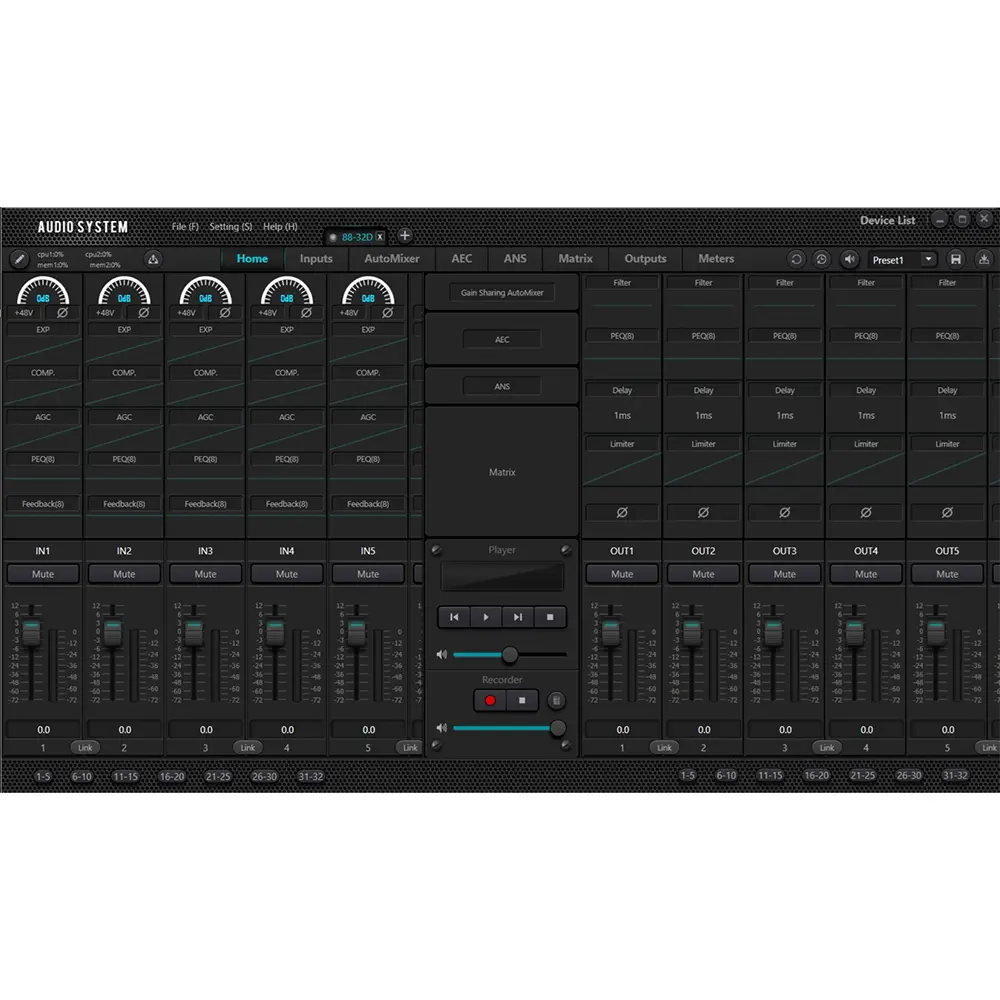The height and width of the screenshot is (1000, 1000).
Task: Click the IN4 gain knob dial
Action: click(287, 291)
